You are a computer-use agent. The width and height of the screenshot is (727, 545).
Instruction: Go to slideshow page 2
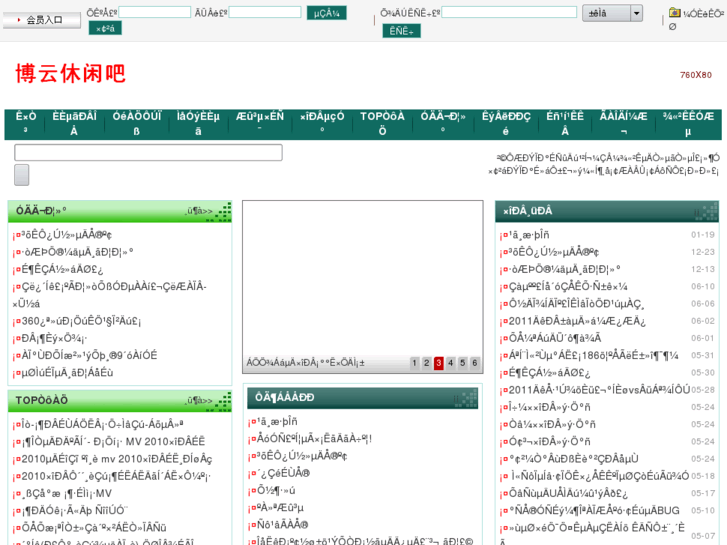click(x=427, y=363)
